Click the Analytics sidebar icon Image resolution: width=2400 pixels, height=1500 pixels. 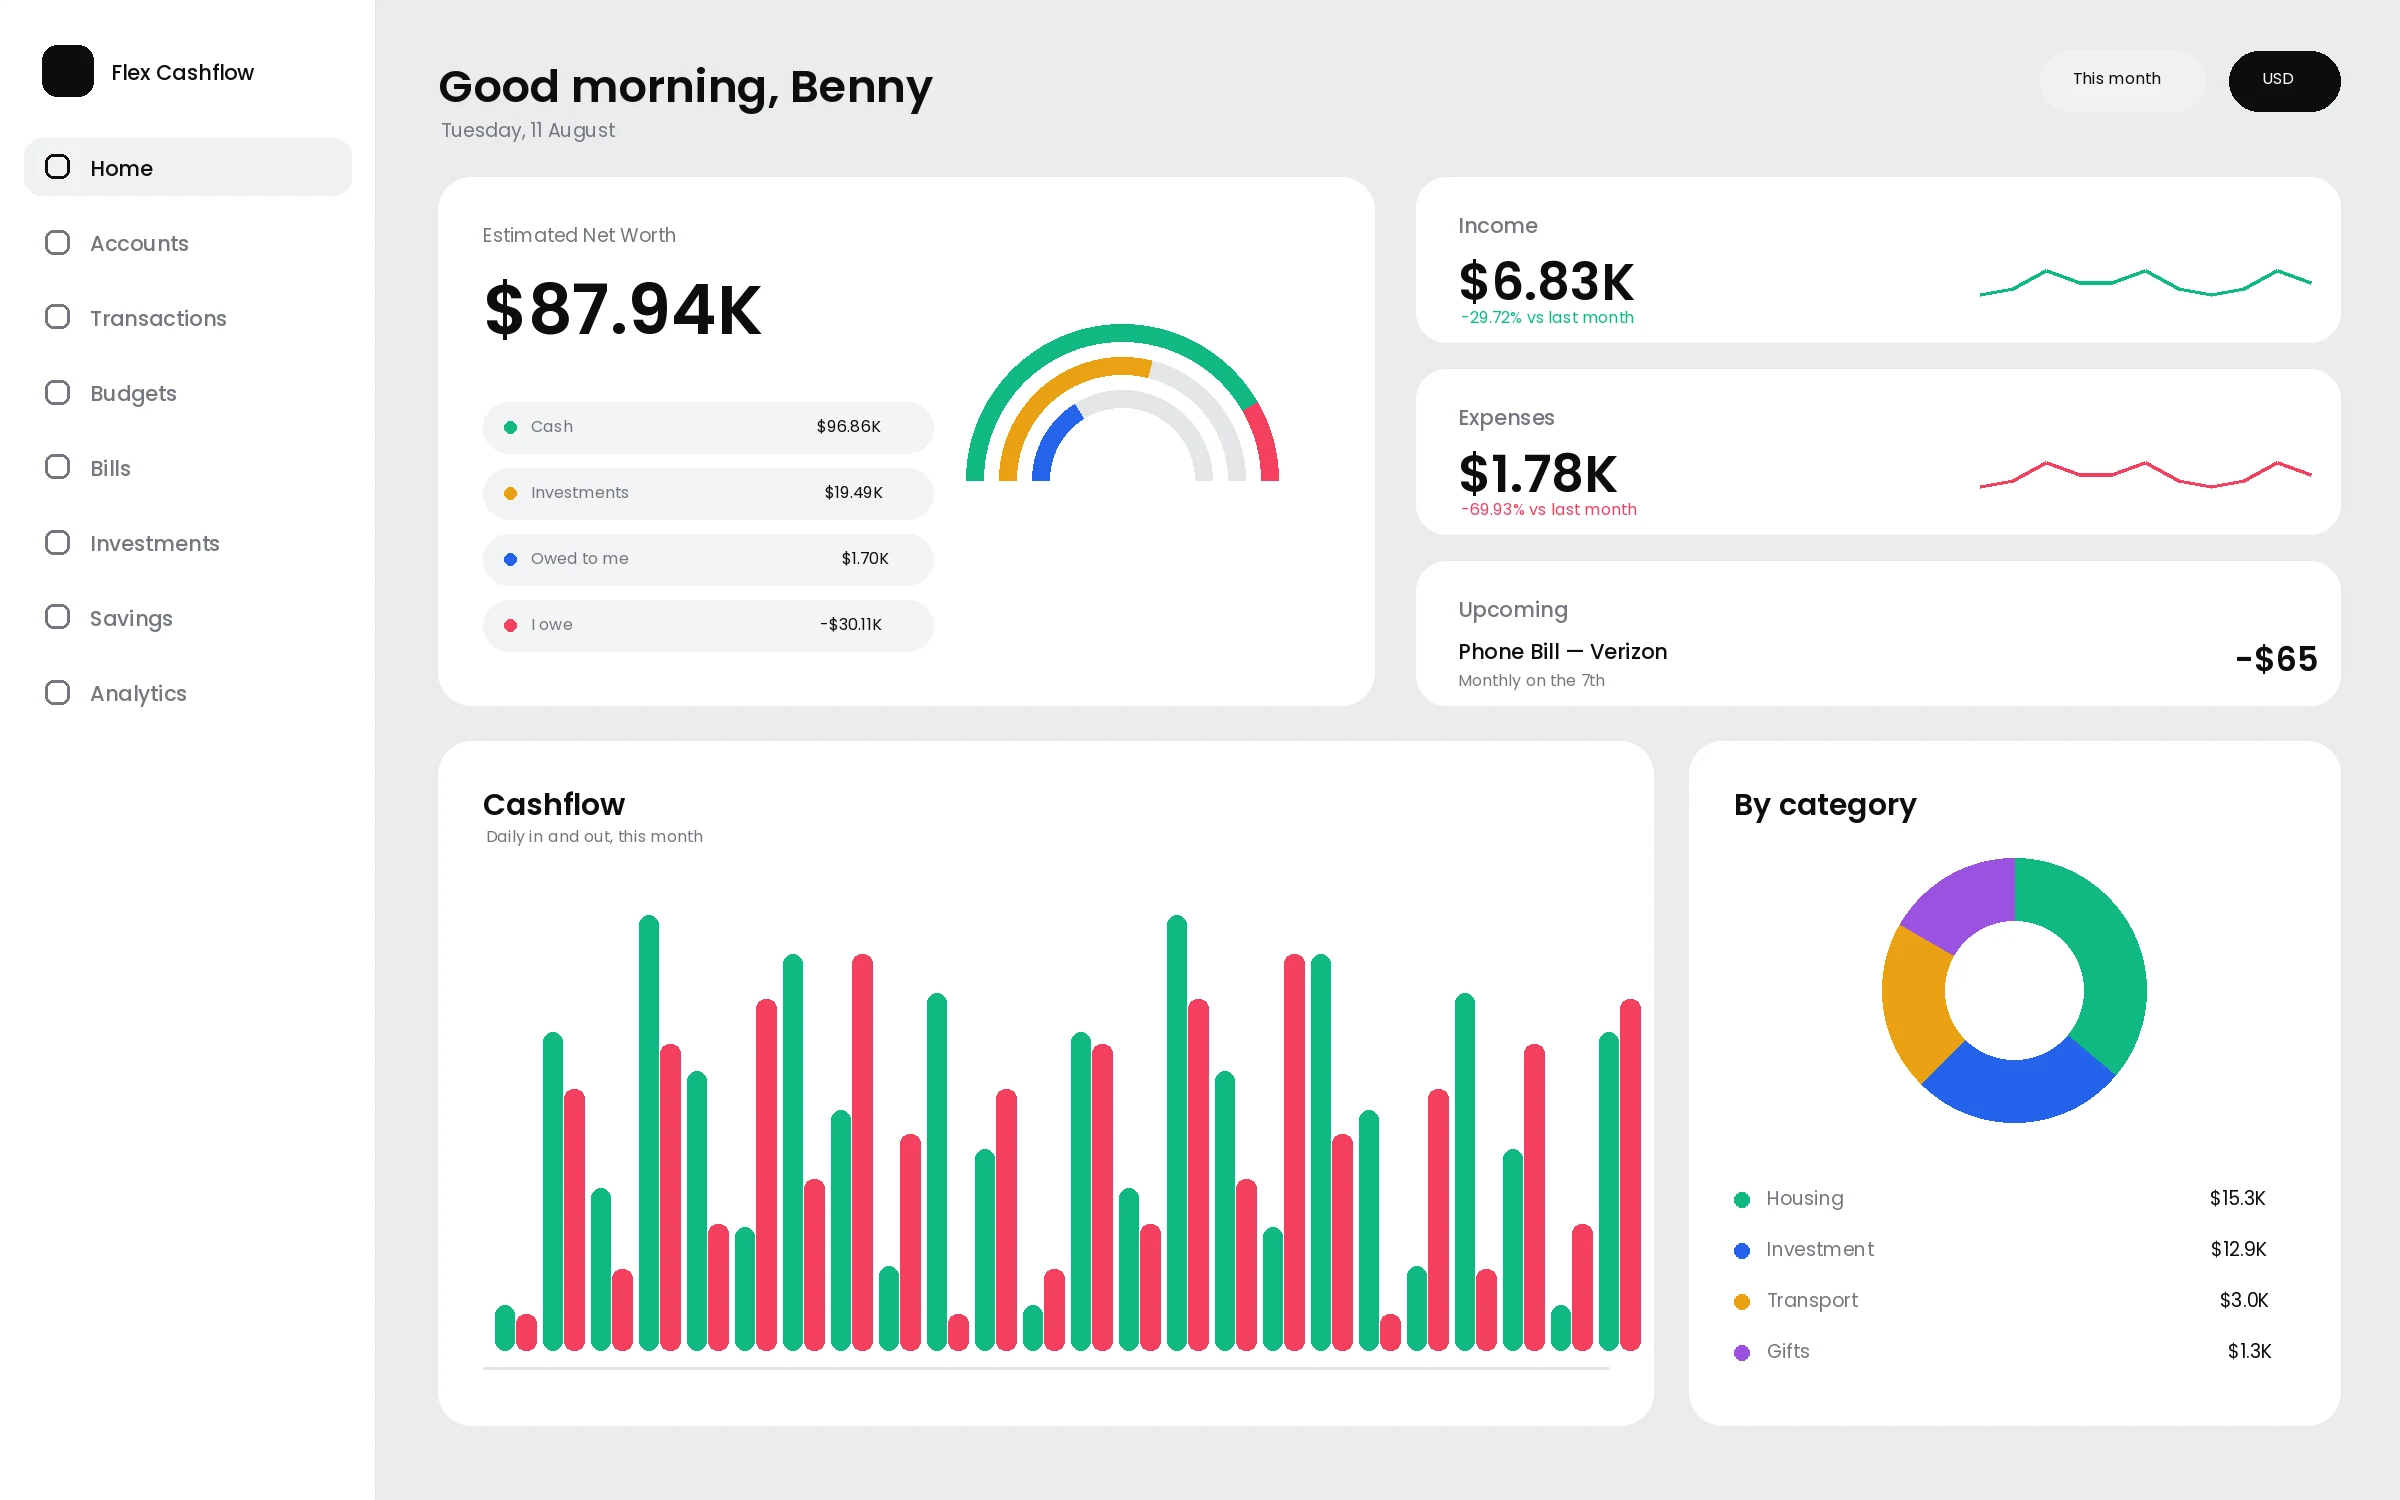point(58,693)
